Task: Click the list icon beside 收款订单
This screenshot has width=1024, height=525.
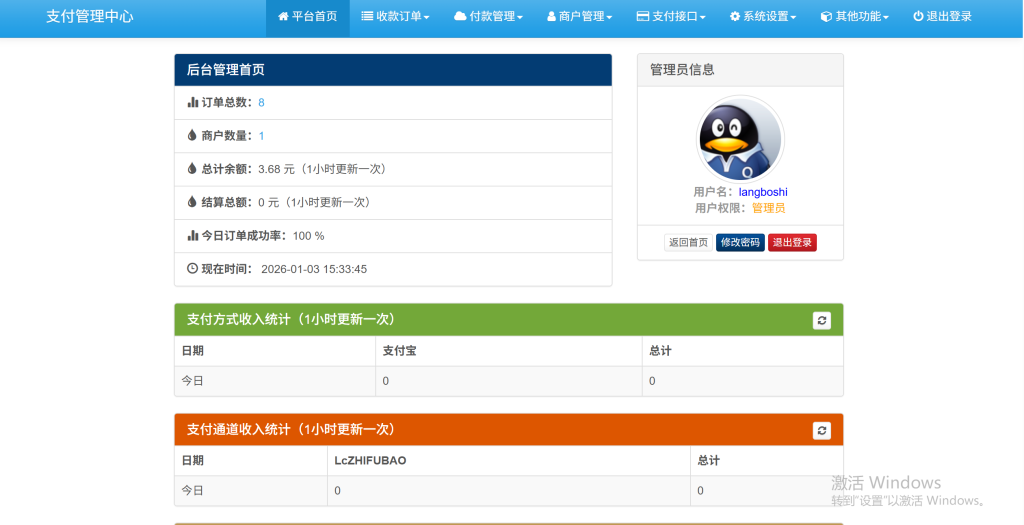Action: [x=368, y=17]
